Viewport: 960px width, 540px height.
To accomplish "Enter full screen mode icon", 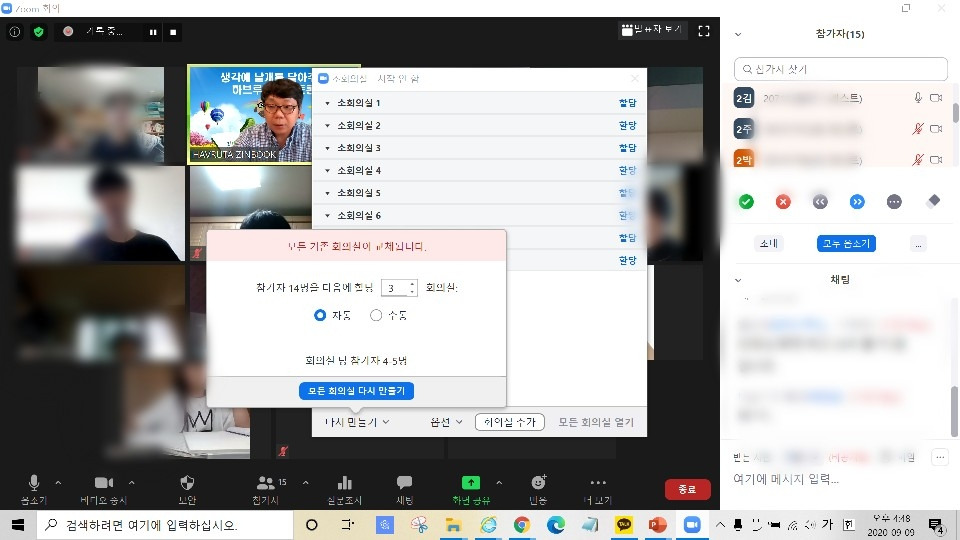I will 704,31.
